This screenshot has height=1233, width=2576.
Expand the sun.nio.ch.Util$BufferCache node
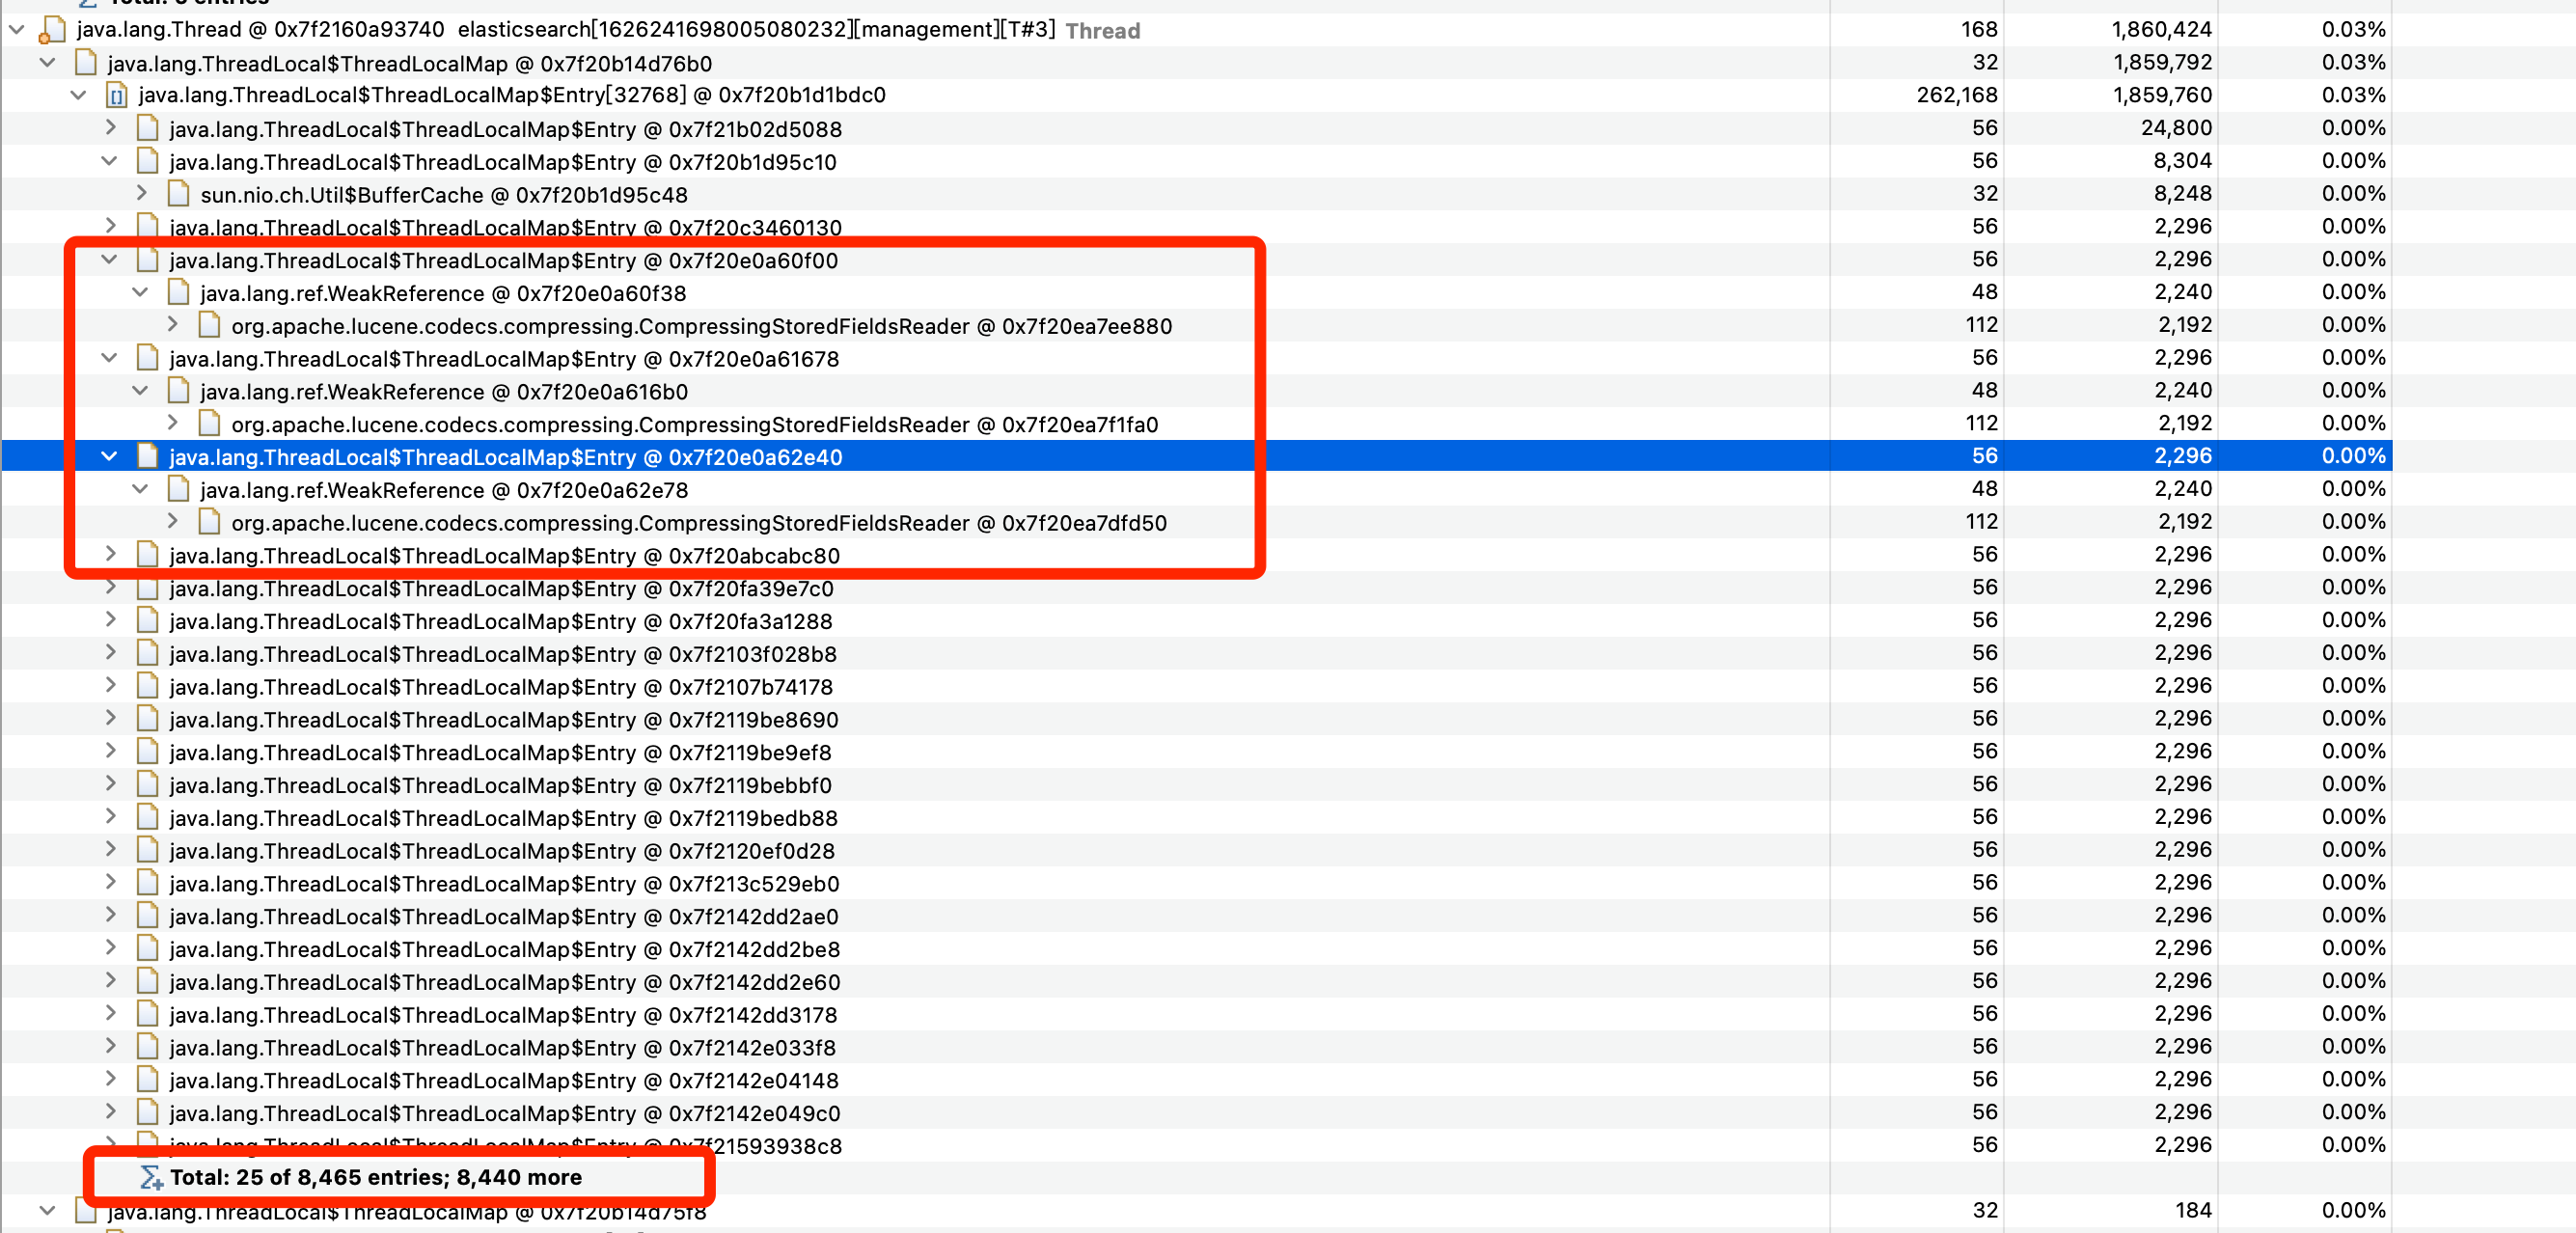(x=141, y=194)
